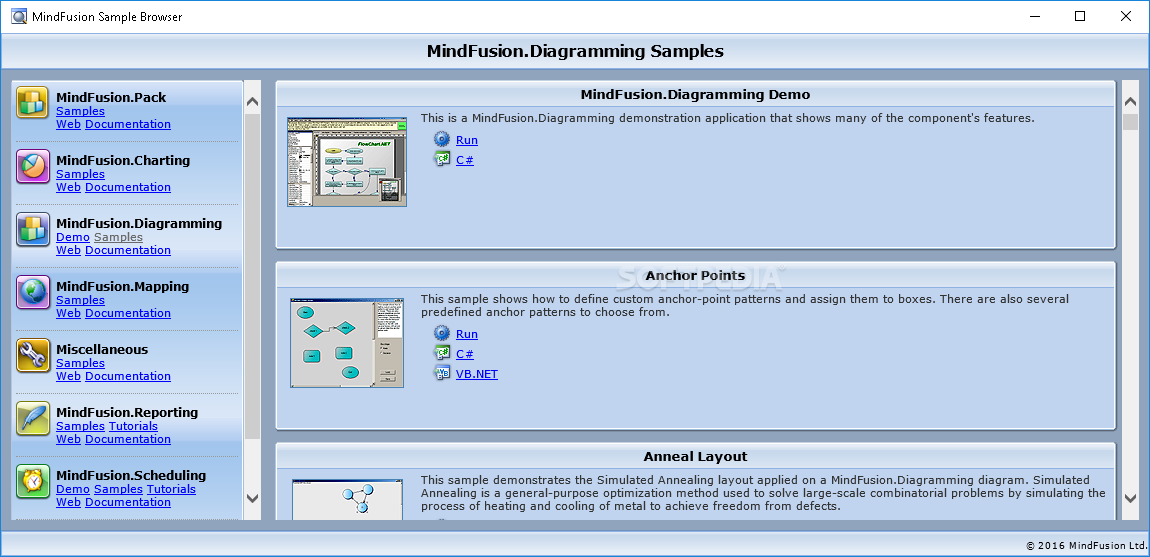Open Documentation under MindFusion.Scheduling

128,502
